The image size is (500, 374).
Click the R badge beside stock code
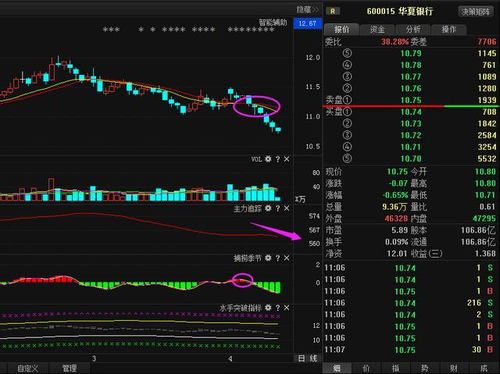tap(333, 11)
